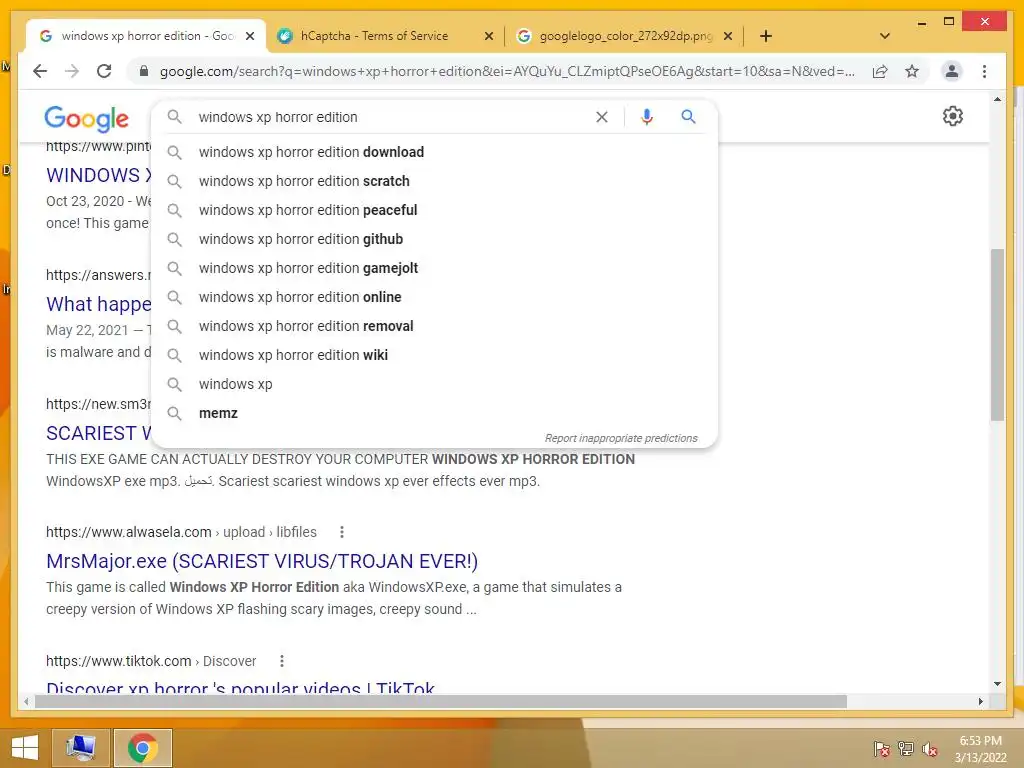The width and height of the screenshot is (1024, 768).
Task: Open the 'WINDOWS X...' Pinterest result link
Action: pyautogui.click(x=99, y=175)
